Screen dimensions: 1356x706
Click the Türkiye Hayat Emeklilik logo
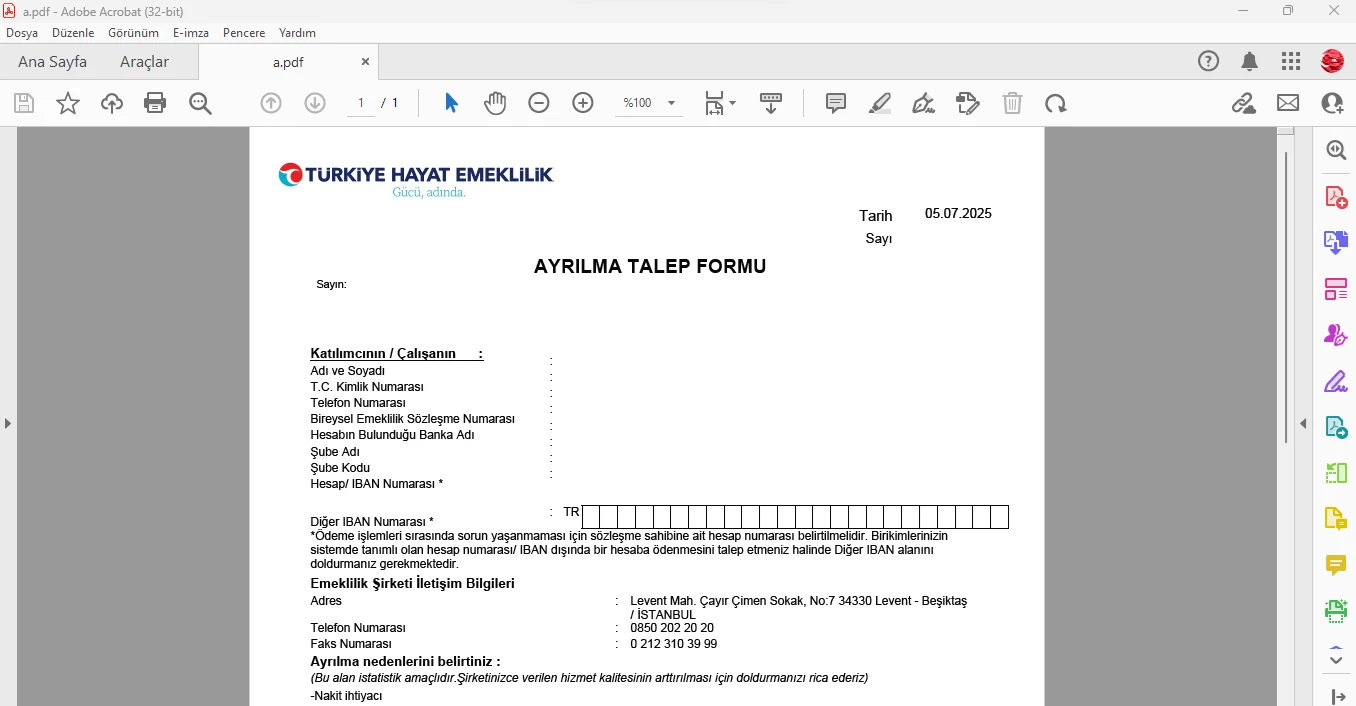416,178
